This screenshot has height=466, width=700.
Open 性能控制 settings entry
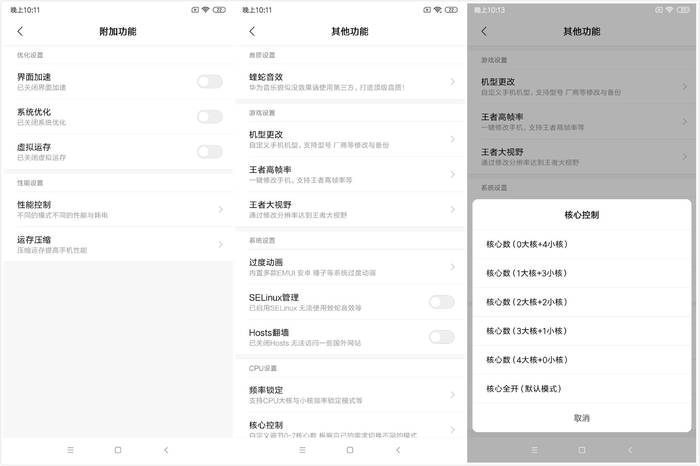click(118, 209)
